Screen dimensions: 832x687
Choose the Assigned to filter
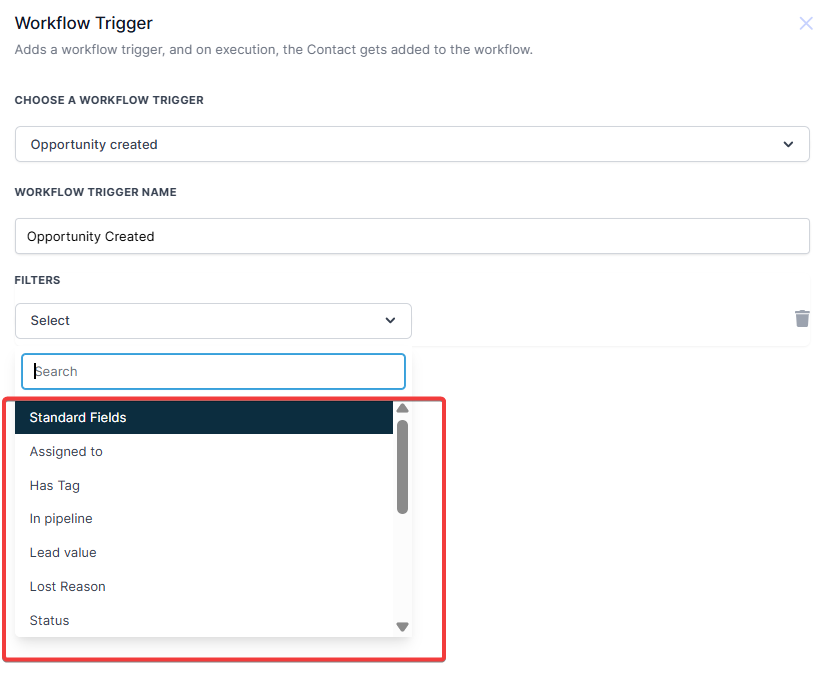(204, 451)
